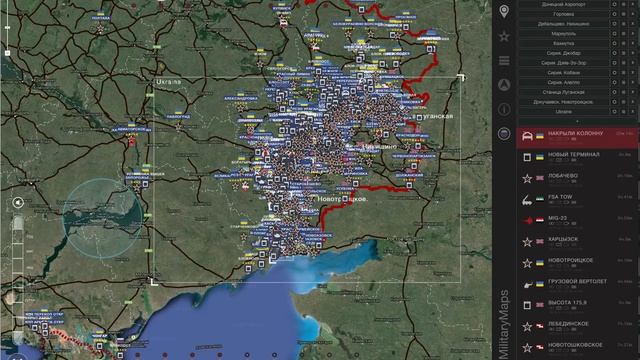The image size is (640, 360).
Task: Click the red jet icon beside MIG-23
Action: point(527,221)
